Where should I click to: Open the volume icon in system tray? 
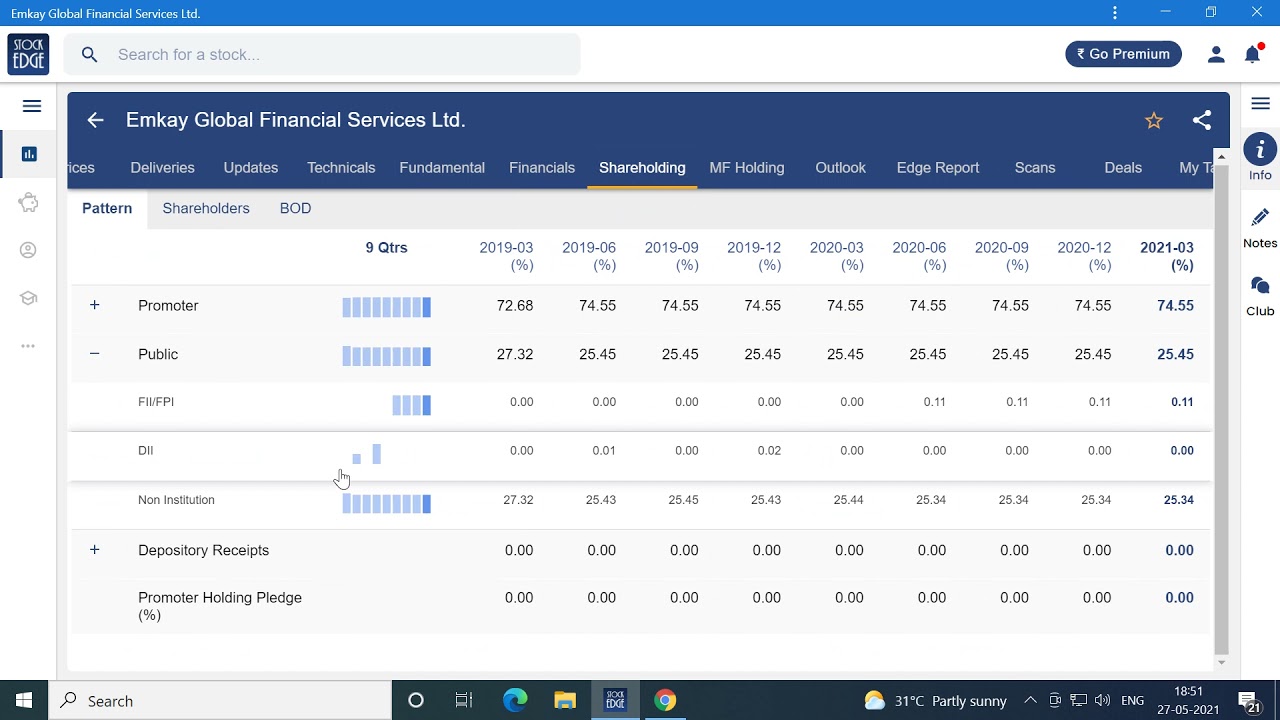pyautogui.click(x=1103, y=701)
